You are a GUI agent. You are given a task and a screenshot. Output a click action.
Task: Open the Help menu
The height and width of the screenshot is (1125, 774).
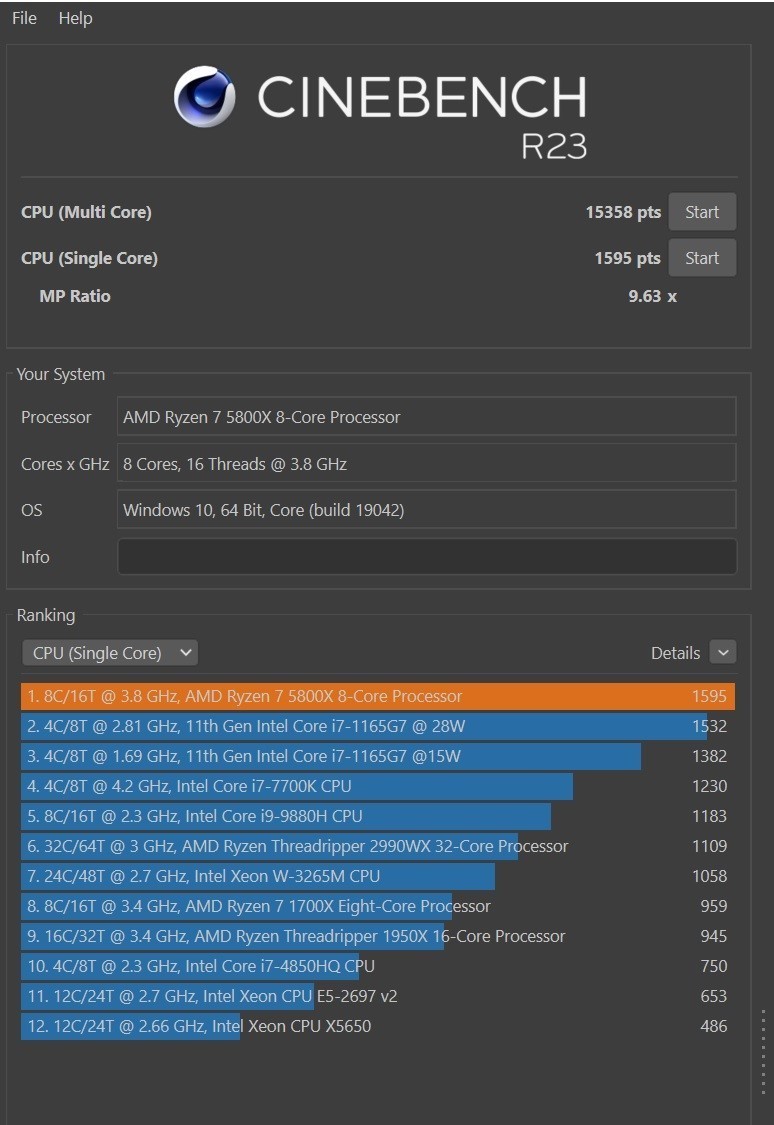click(75, 18)
